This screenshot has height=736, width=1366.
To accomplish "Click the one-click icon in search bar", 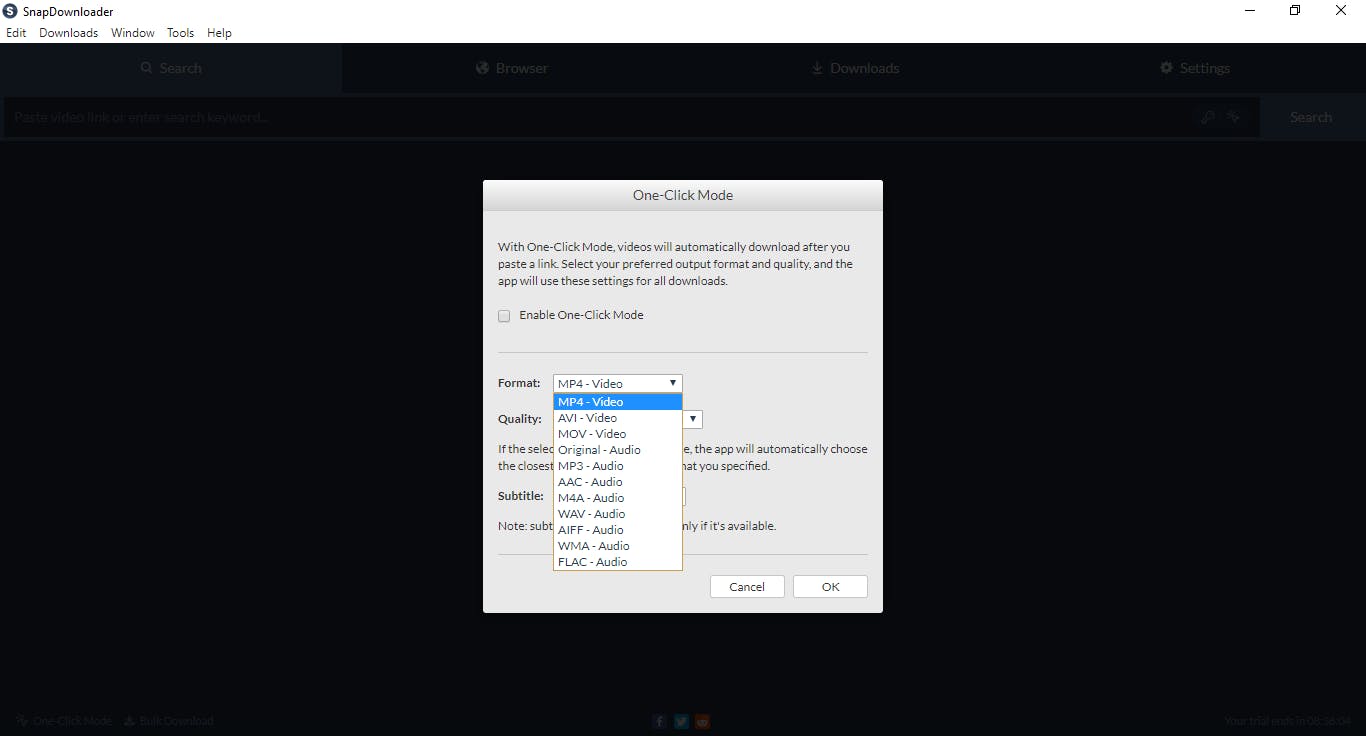I will pyautogui.click(x=1234, y=117).
